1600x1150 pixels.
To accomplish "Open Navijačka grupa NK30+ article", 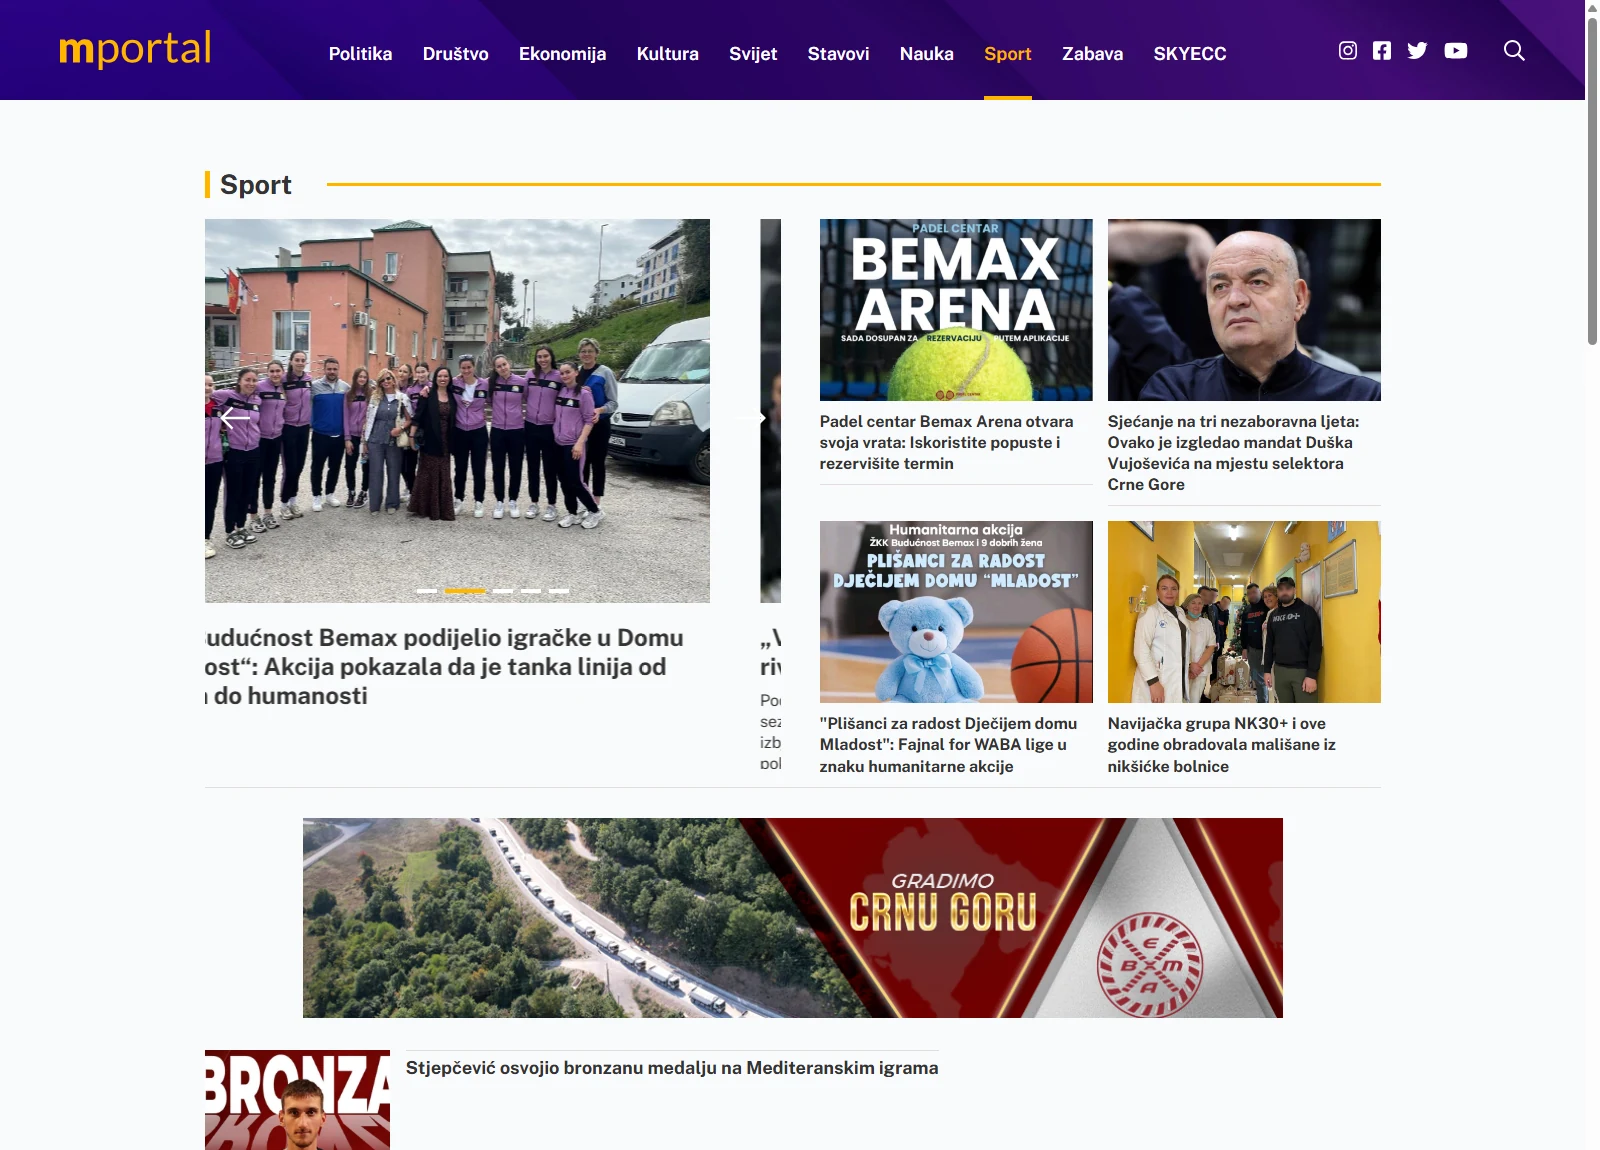I will pos(1221,745).
